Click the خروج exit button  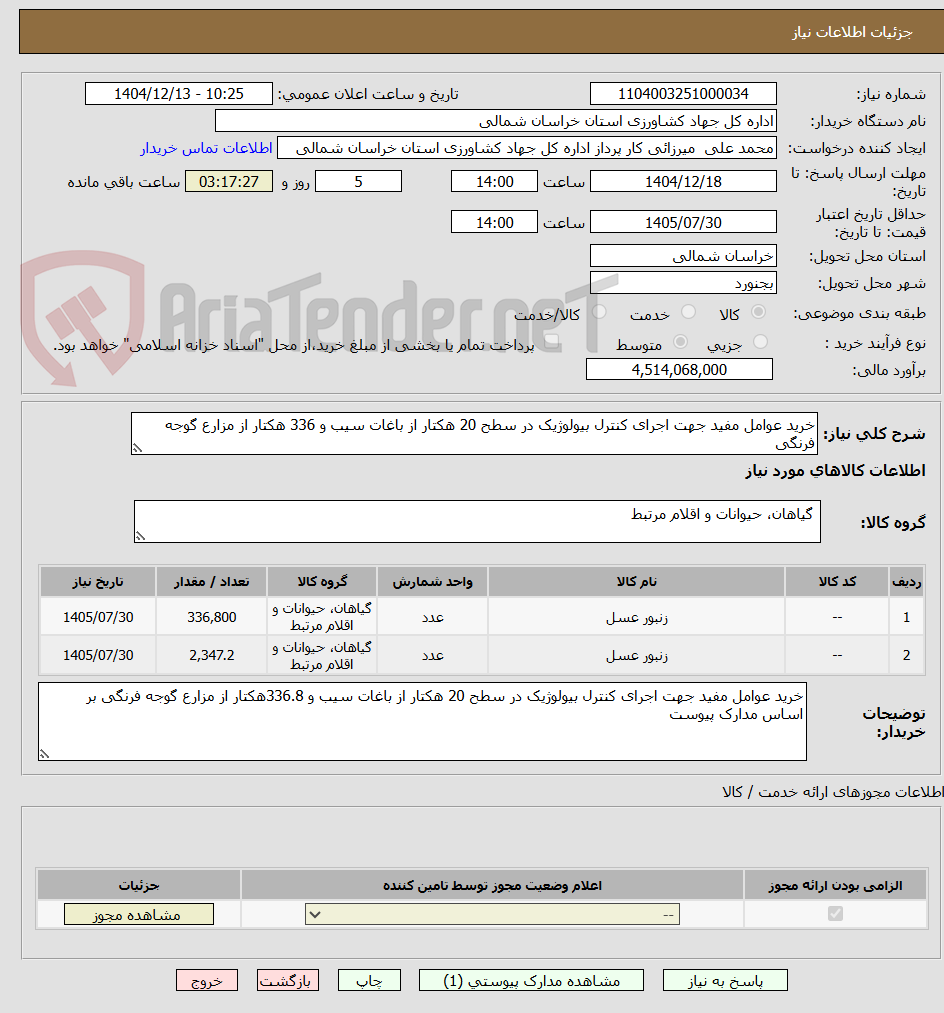pyautogui.click(x=207, y=980)
